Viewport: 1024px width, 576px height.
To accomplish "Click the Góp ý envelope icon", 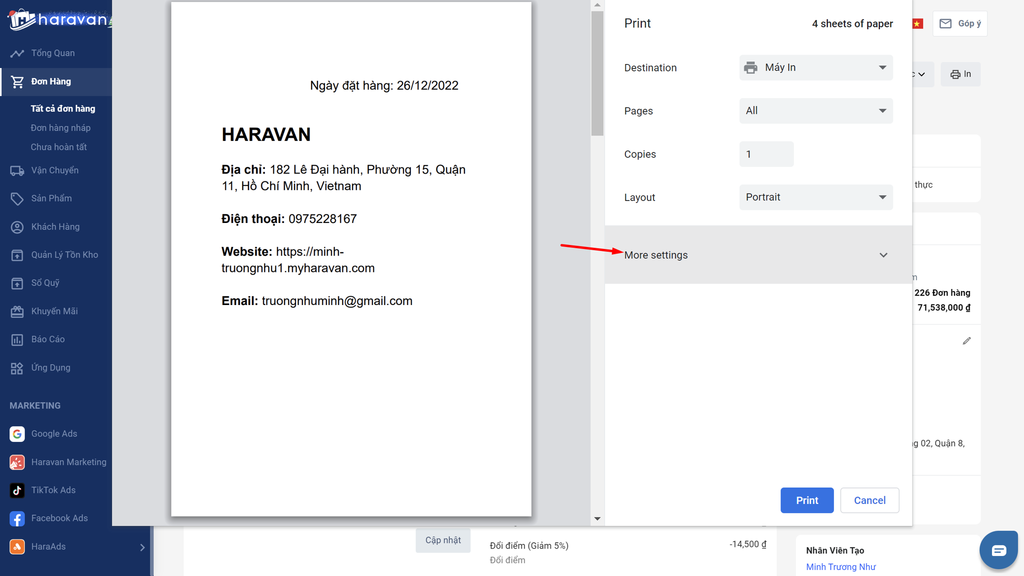I will pos(946,24).
